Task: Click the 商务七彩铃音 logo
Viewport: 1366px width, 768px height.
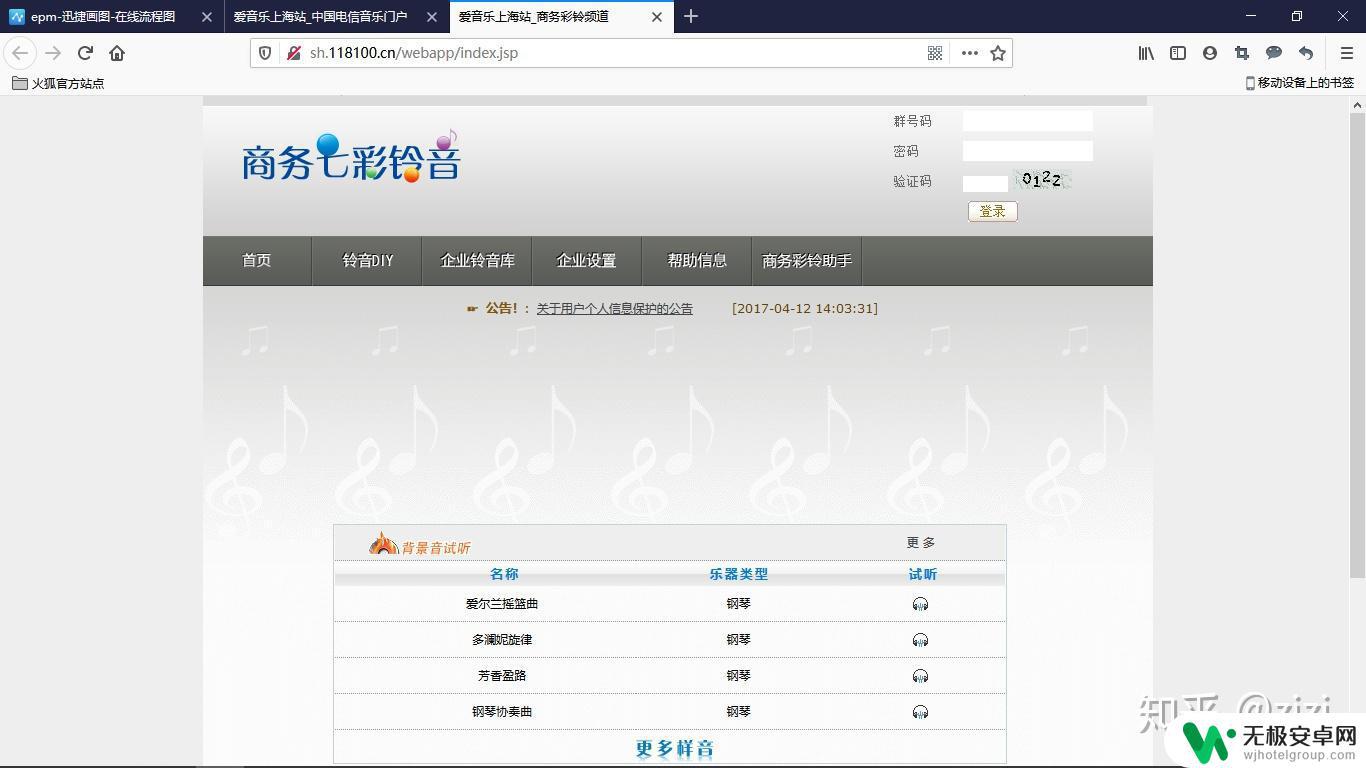Action: [351, 157]
